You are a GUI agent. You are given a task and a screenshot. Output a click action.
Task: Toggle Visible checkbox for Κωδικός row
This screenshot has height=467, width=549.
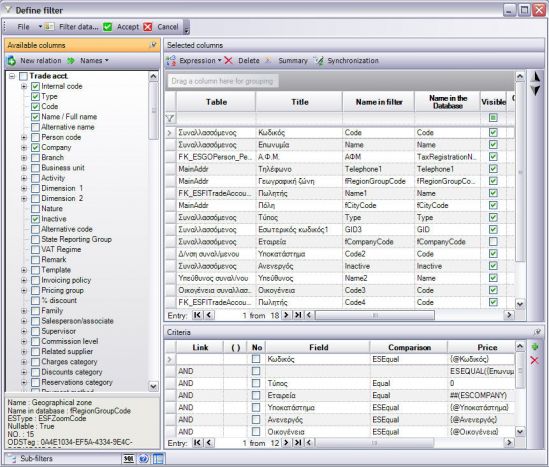(x=493, y=133)
